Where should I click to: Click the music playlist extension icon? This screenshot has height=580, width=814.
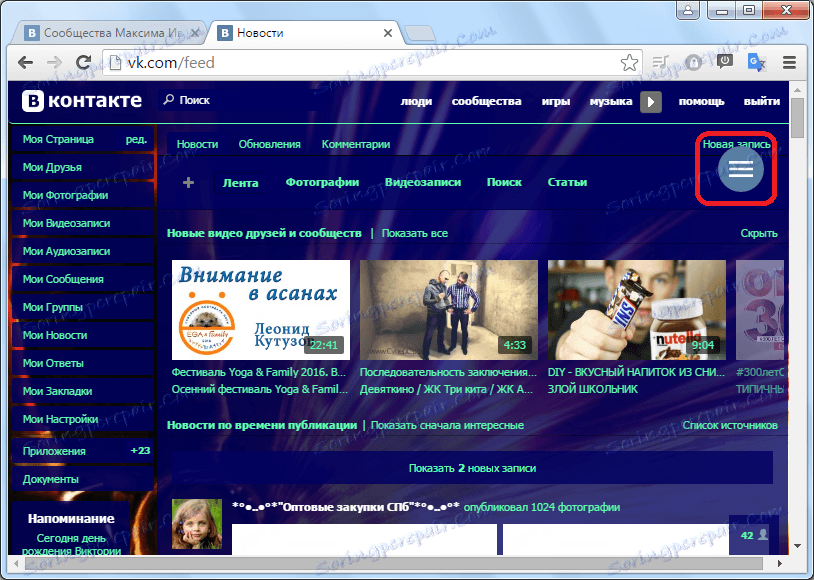[661, 63]
